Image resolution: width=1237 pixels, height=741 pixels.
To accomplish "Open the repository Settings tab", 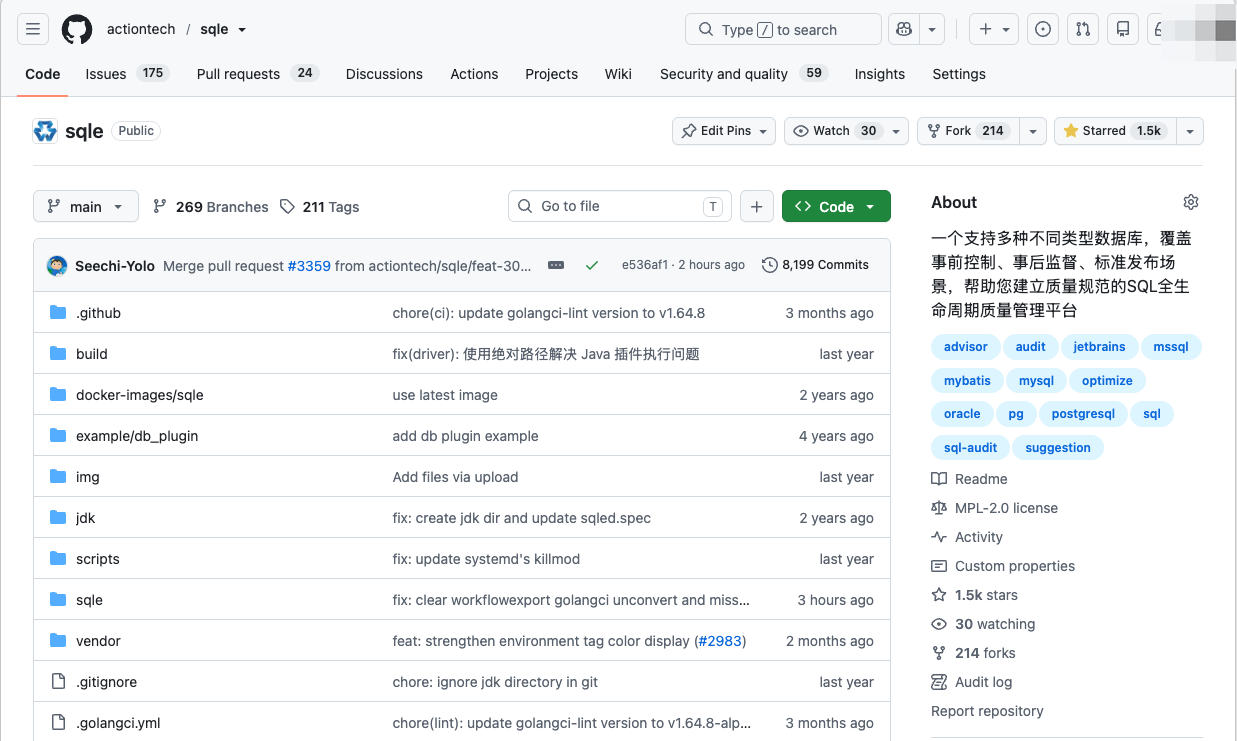I will pyautogui.click(x=959, y=74).
